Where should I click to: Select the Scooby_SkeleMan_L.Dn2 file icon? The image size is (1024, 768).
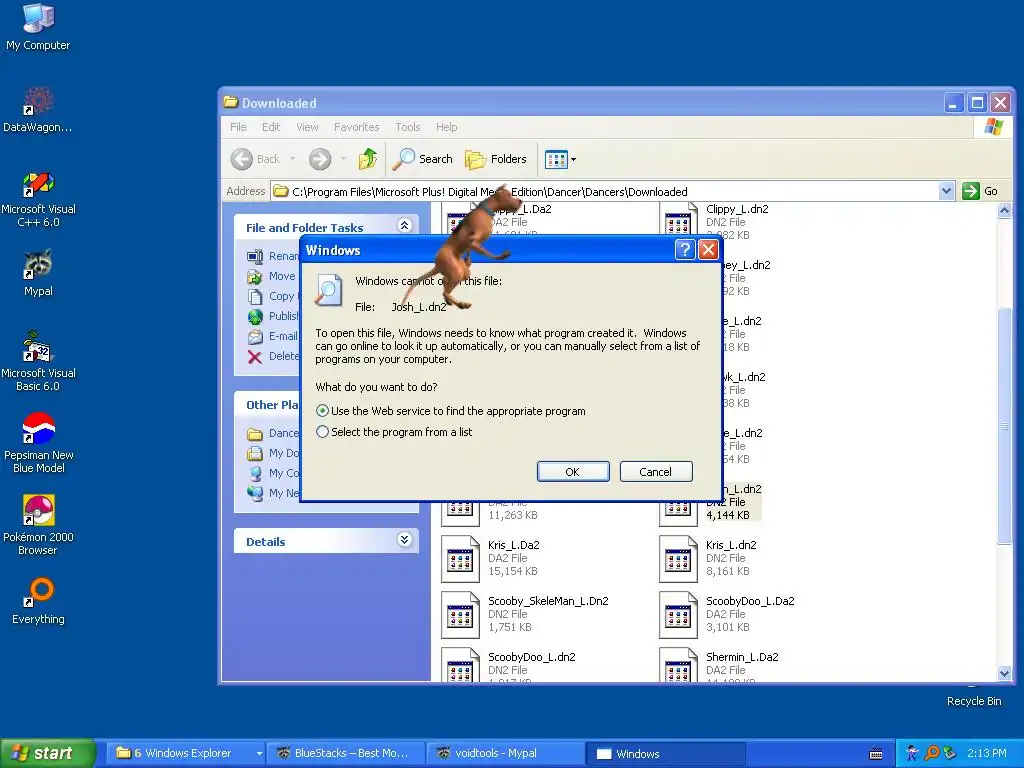pos(460,615)
